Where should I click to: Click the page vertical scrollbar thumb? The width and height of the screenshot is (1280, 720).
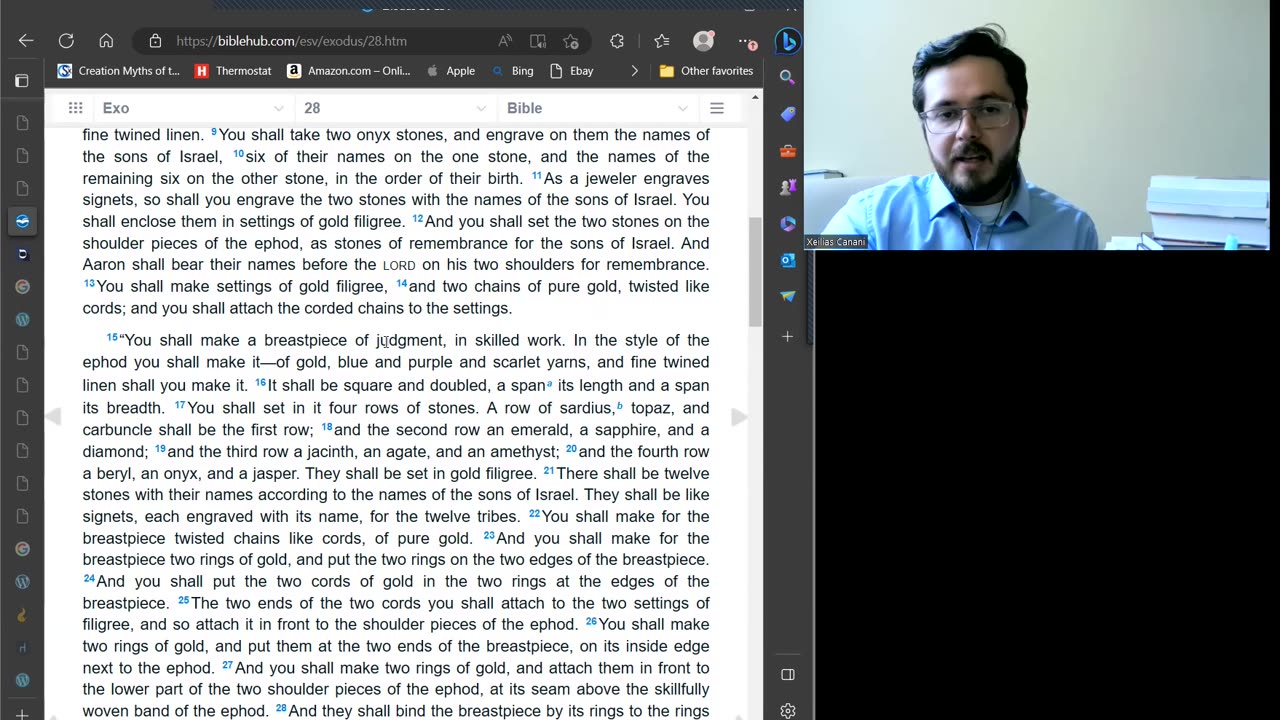(x=755, y=271)
